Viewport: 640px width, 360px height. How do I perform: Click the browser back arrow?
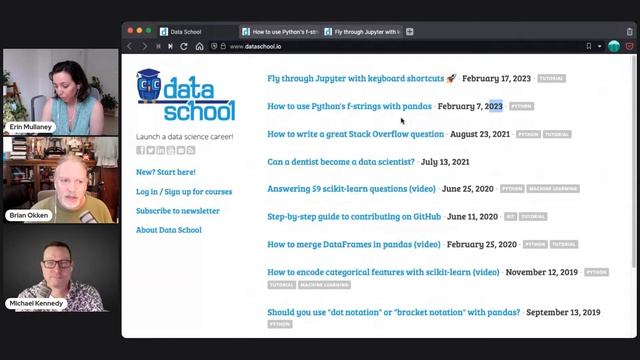(130, 47)
